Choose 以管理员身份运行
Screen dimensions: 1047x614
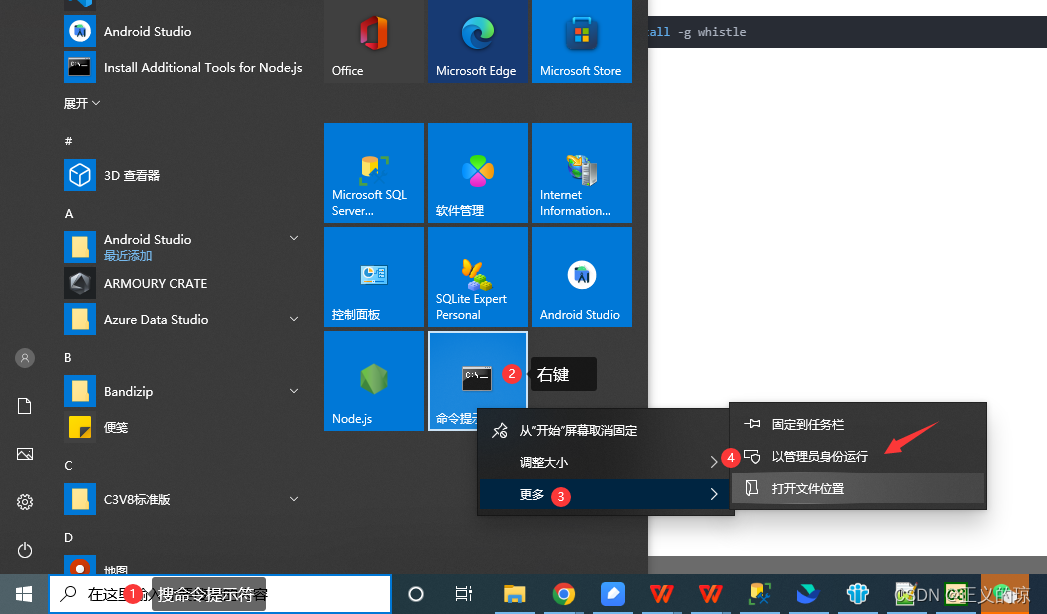tap(858, 456)
